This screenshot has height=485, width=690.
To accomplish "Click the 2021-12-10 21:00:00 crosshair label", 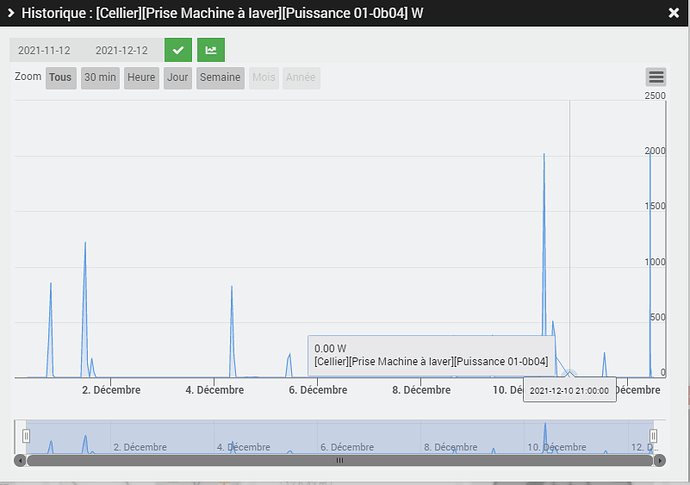I will point(569,390).
